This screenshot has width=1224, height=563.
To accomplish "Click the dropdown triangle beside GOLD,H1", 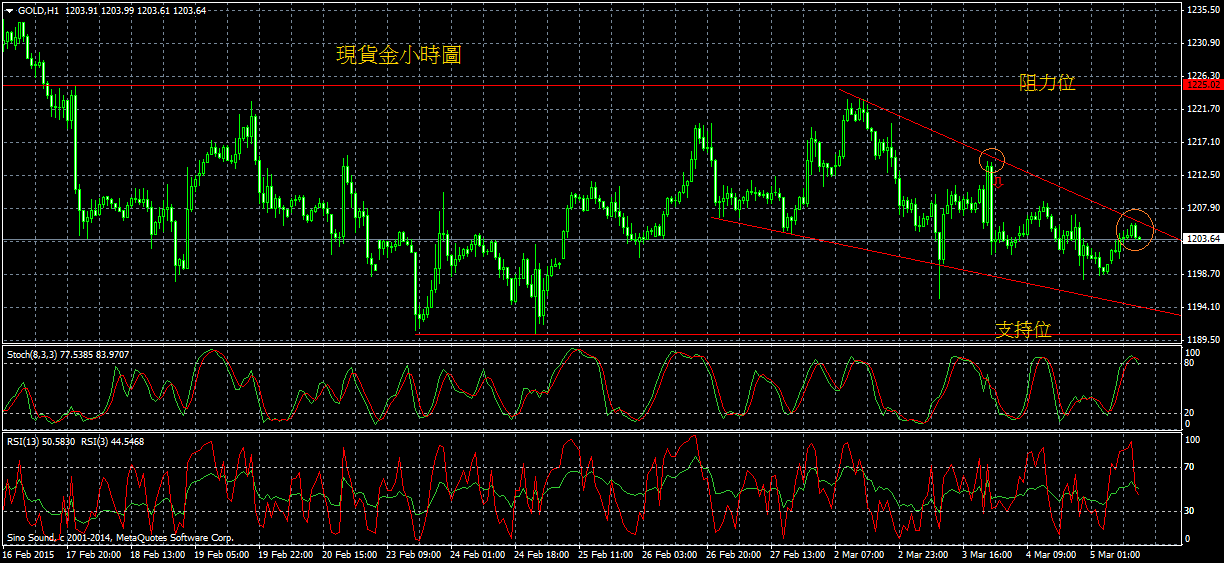I will [x=10, y=10].
